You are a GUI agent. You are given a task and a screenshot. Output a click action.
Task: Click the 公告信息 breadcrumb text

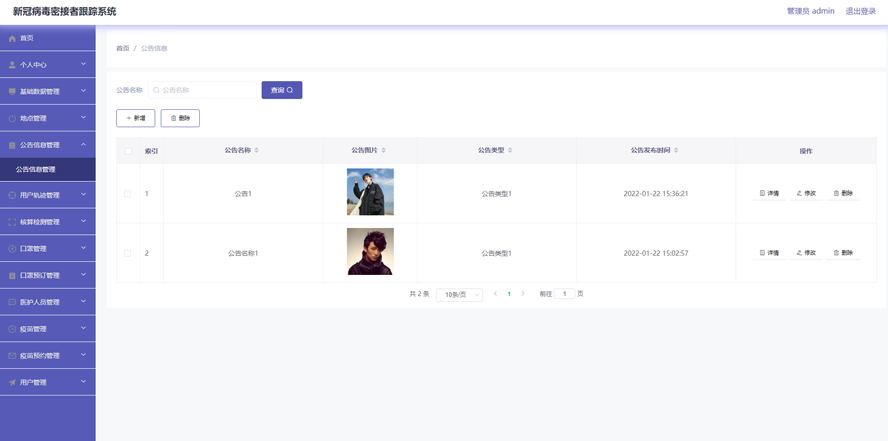click(154, 49)
